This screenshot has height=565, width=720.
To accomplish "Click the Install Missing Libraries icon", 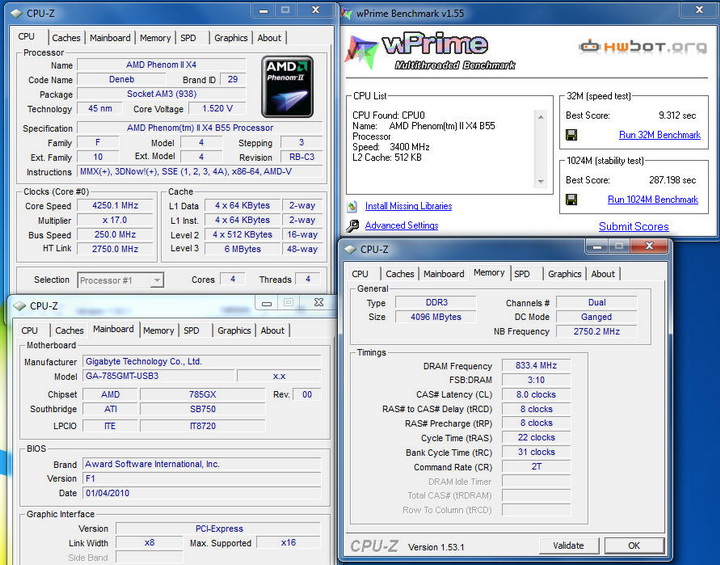I will coord(352,206).
